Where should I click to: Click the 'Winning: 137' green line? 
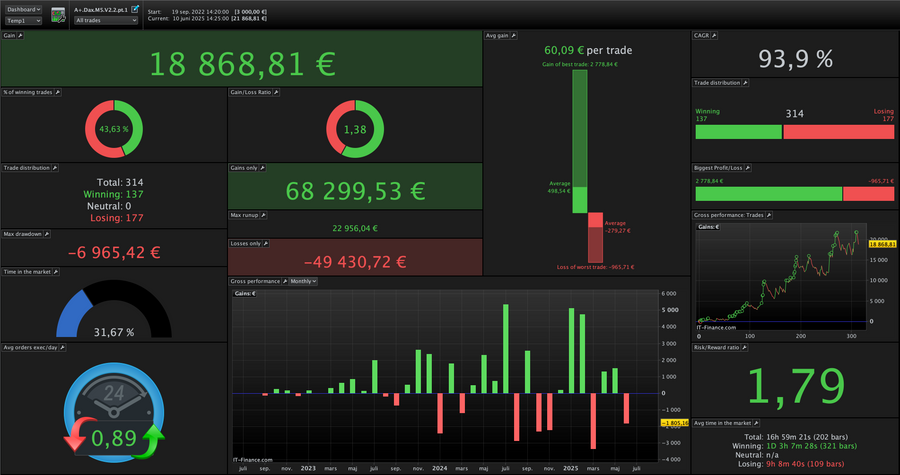pyautogui.click(x=114, y=194)
